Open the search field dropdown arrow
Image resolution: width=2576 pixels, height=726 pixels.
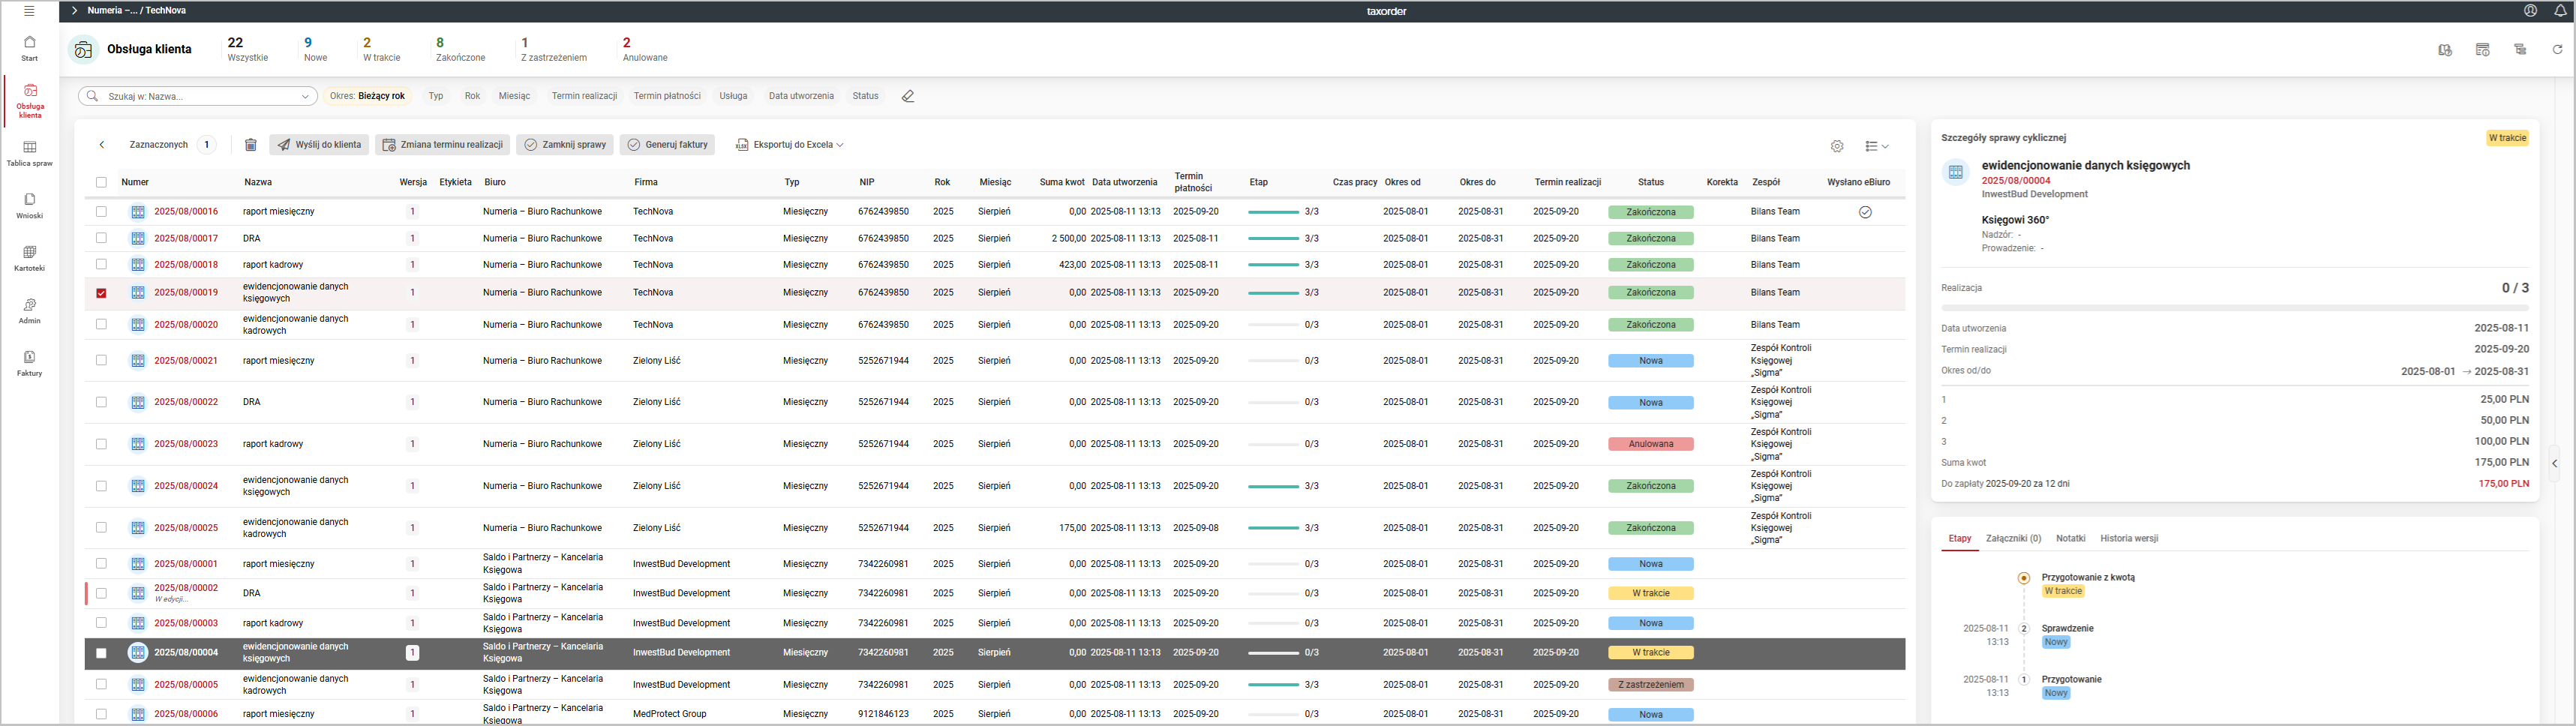click(305, 97)
